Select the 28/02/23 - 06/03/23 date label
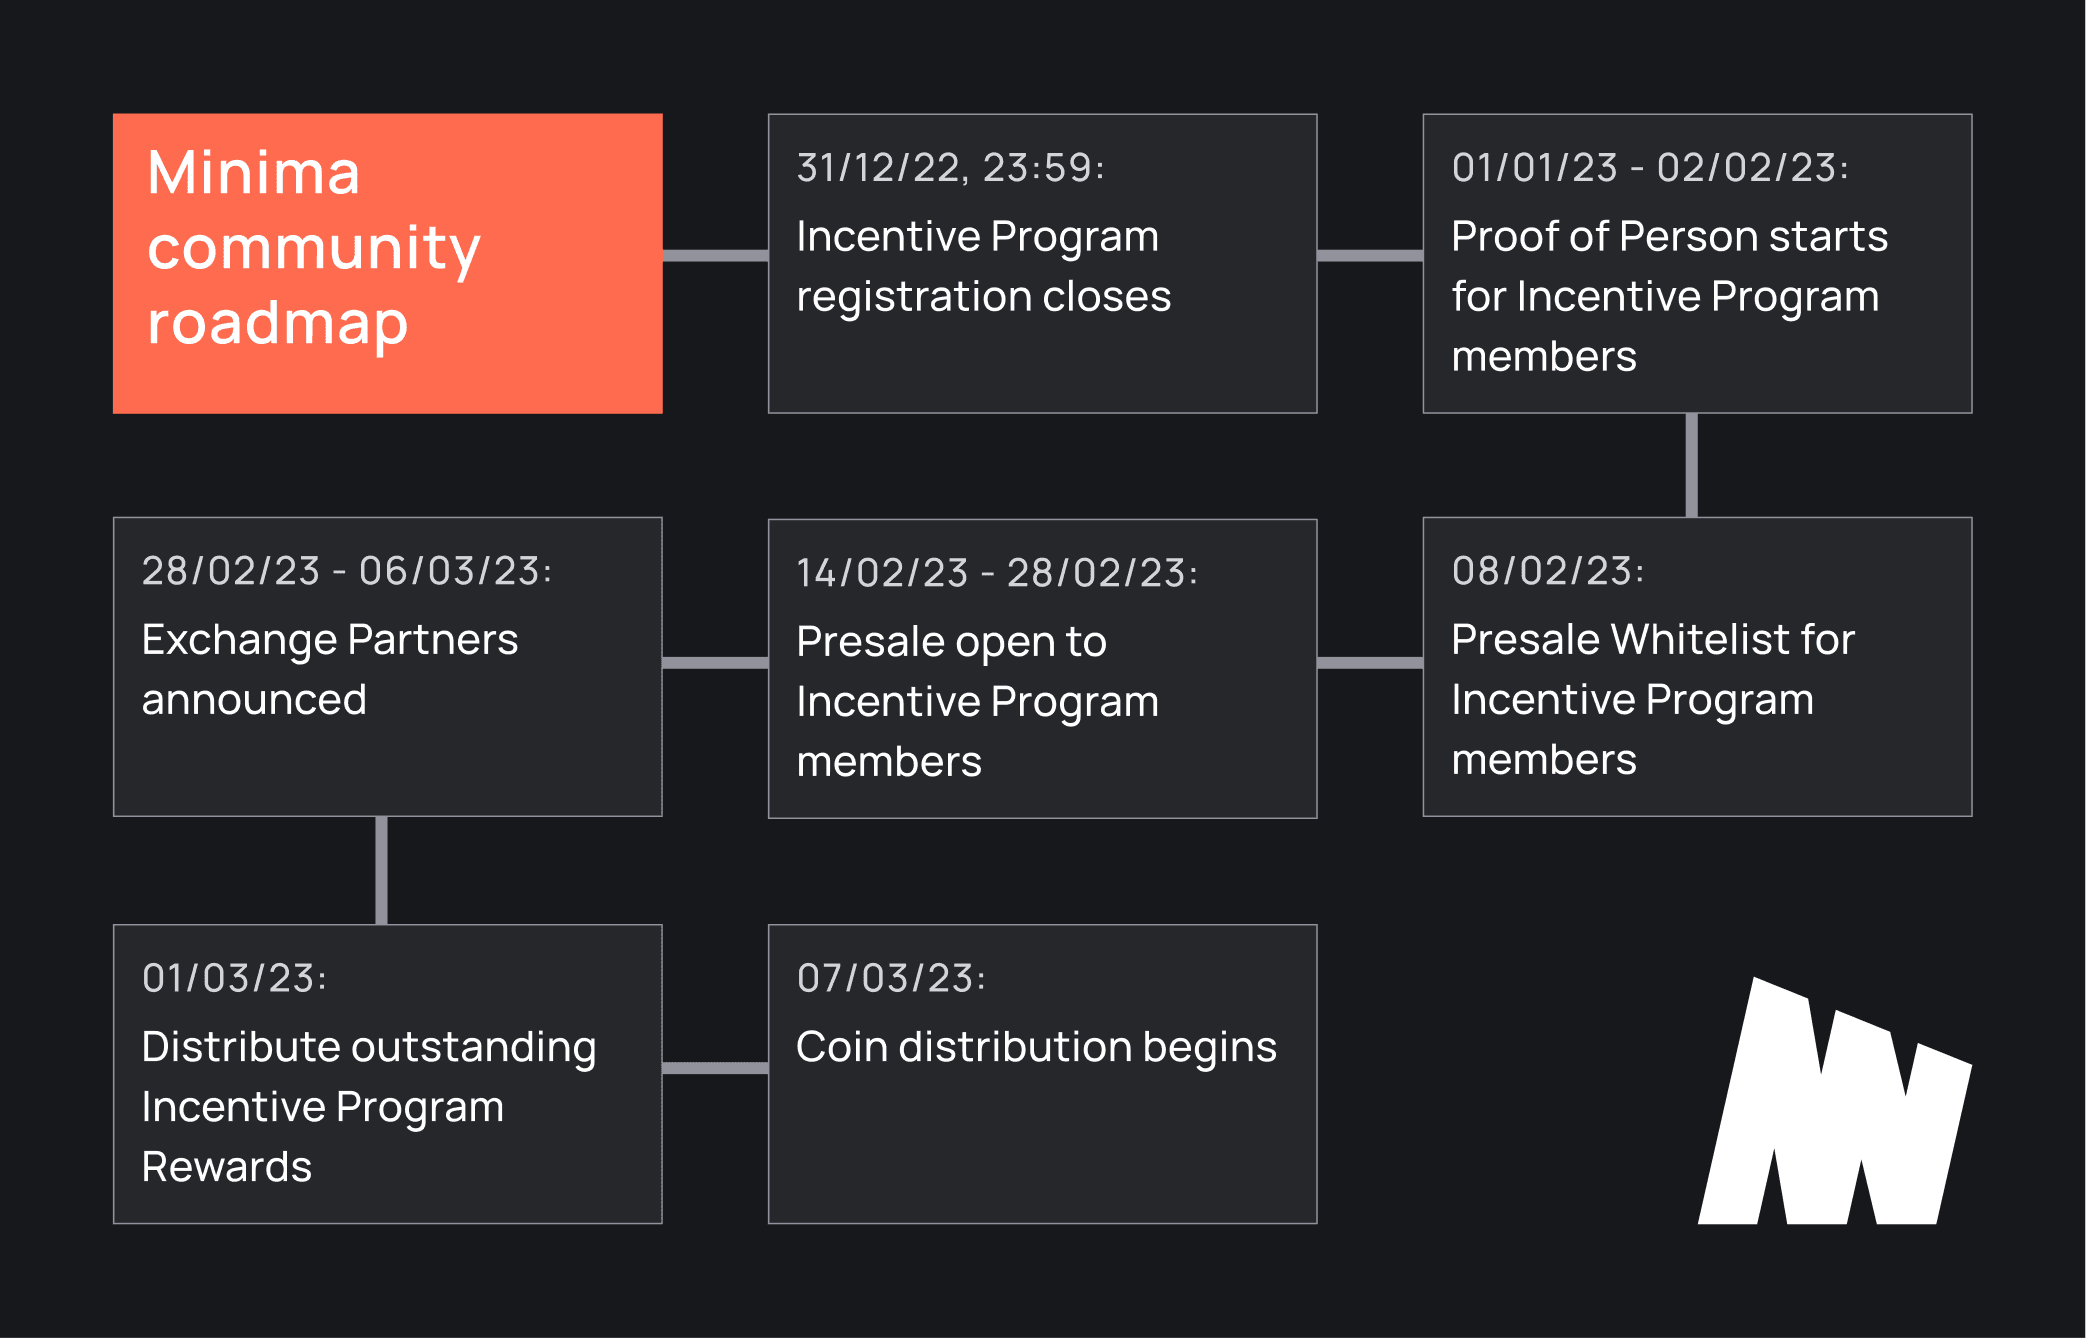The height and width of the screenshot is (1338, 2086). (347, 570)
